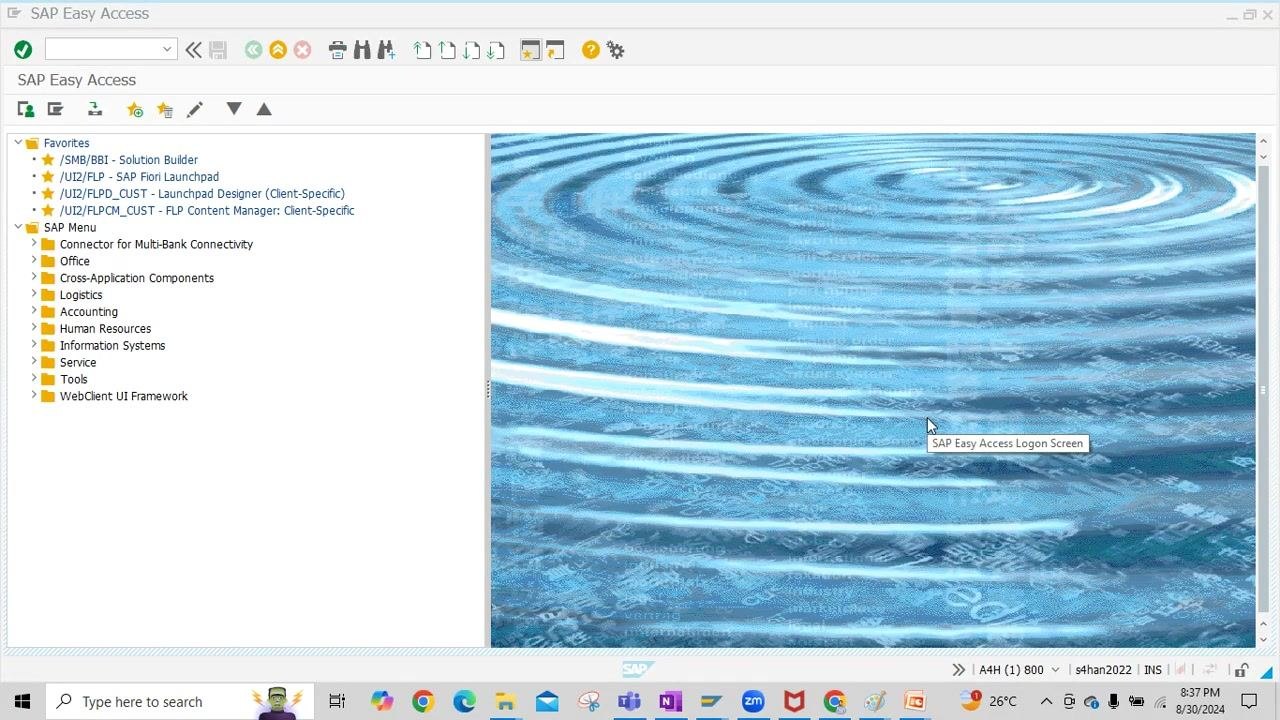Select /UI2/FLPD_CUST Launchpad Designer favorite
The width and height of the screenshot is (1280, 720).
click(x=202, y=194)
